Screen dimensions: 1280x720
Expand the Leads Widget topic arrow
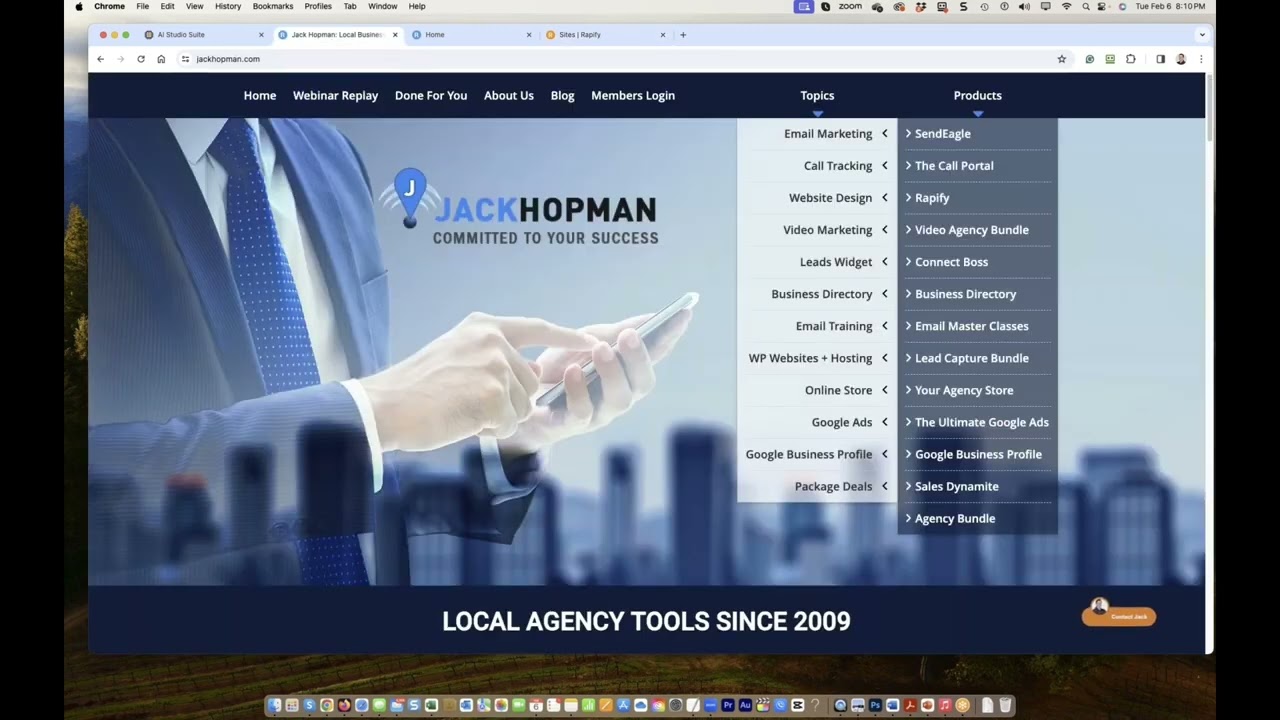tap(884, 262)
